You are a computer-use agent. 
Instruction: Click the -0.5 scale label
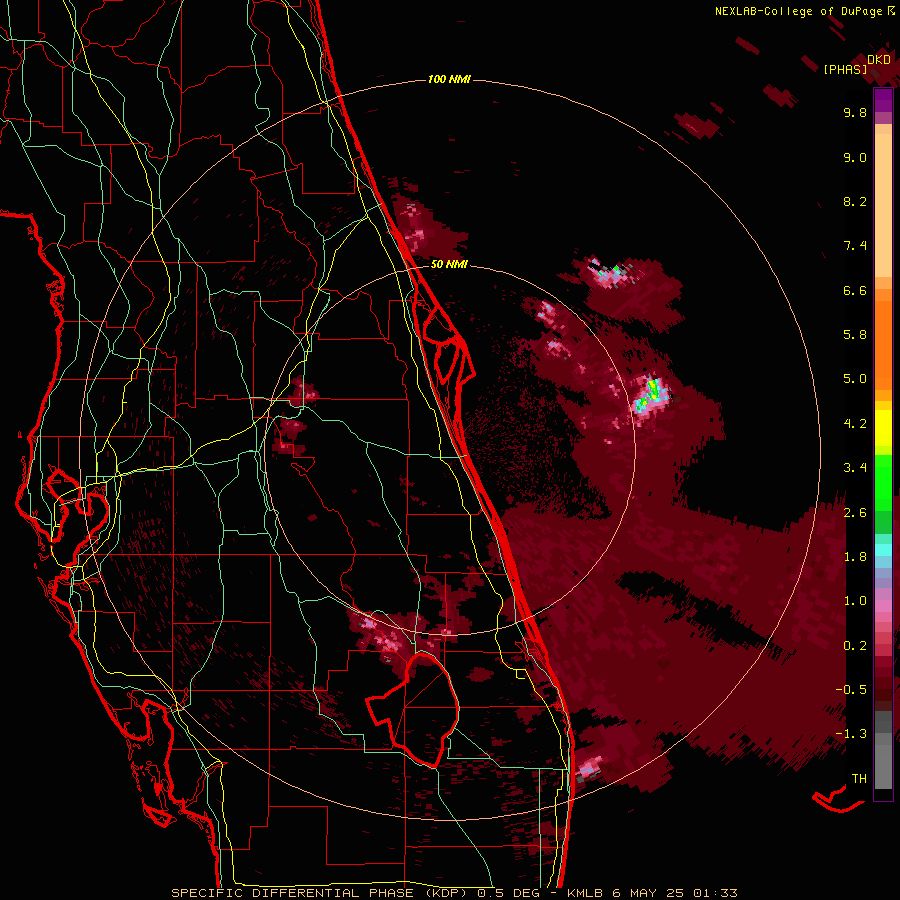tap(851, 690)
